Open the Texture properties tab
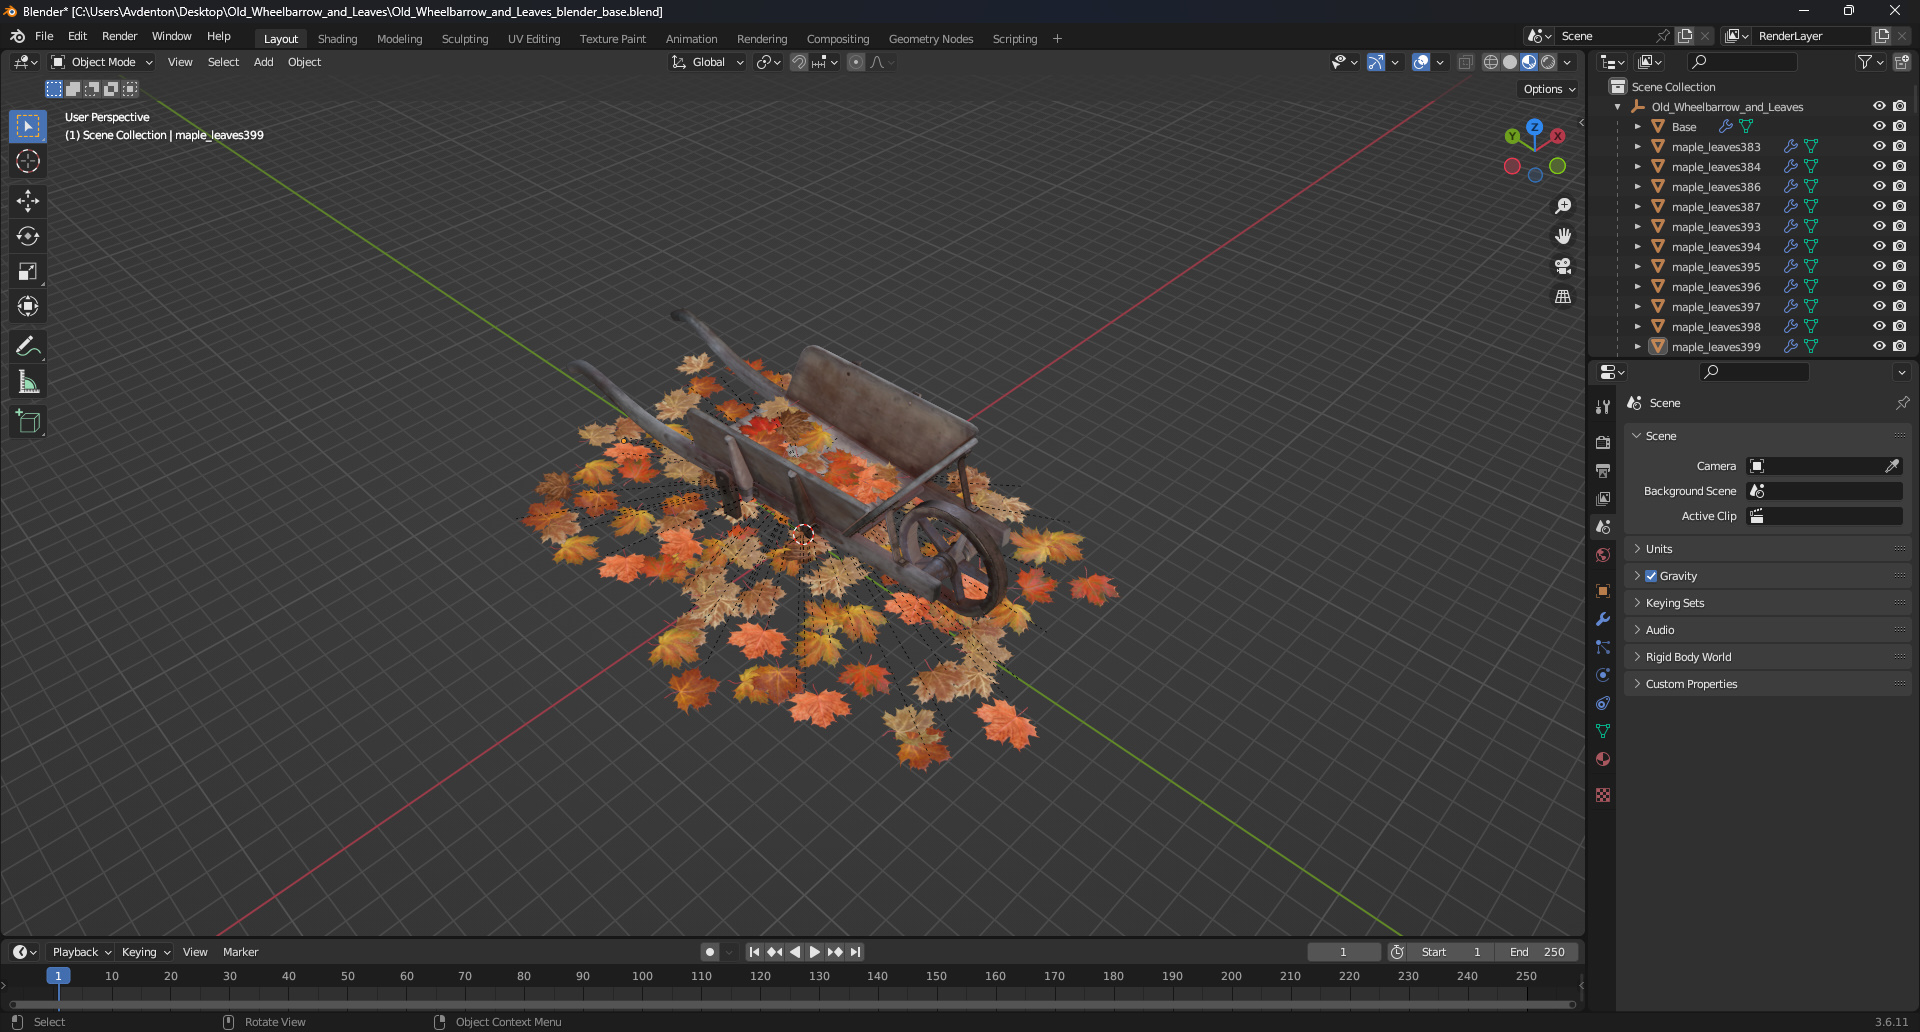Image resolution: width=1920 pixels, height=1032 pixels. point(1603,795)
